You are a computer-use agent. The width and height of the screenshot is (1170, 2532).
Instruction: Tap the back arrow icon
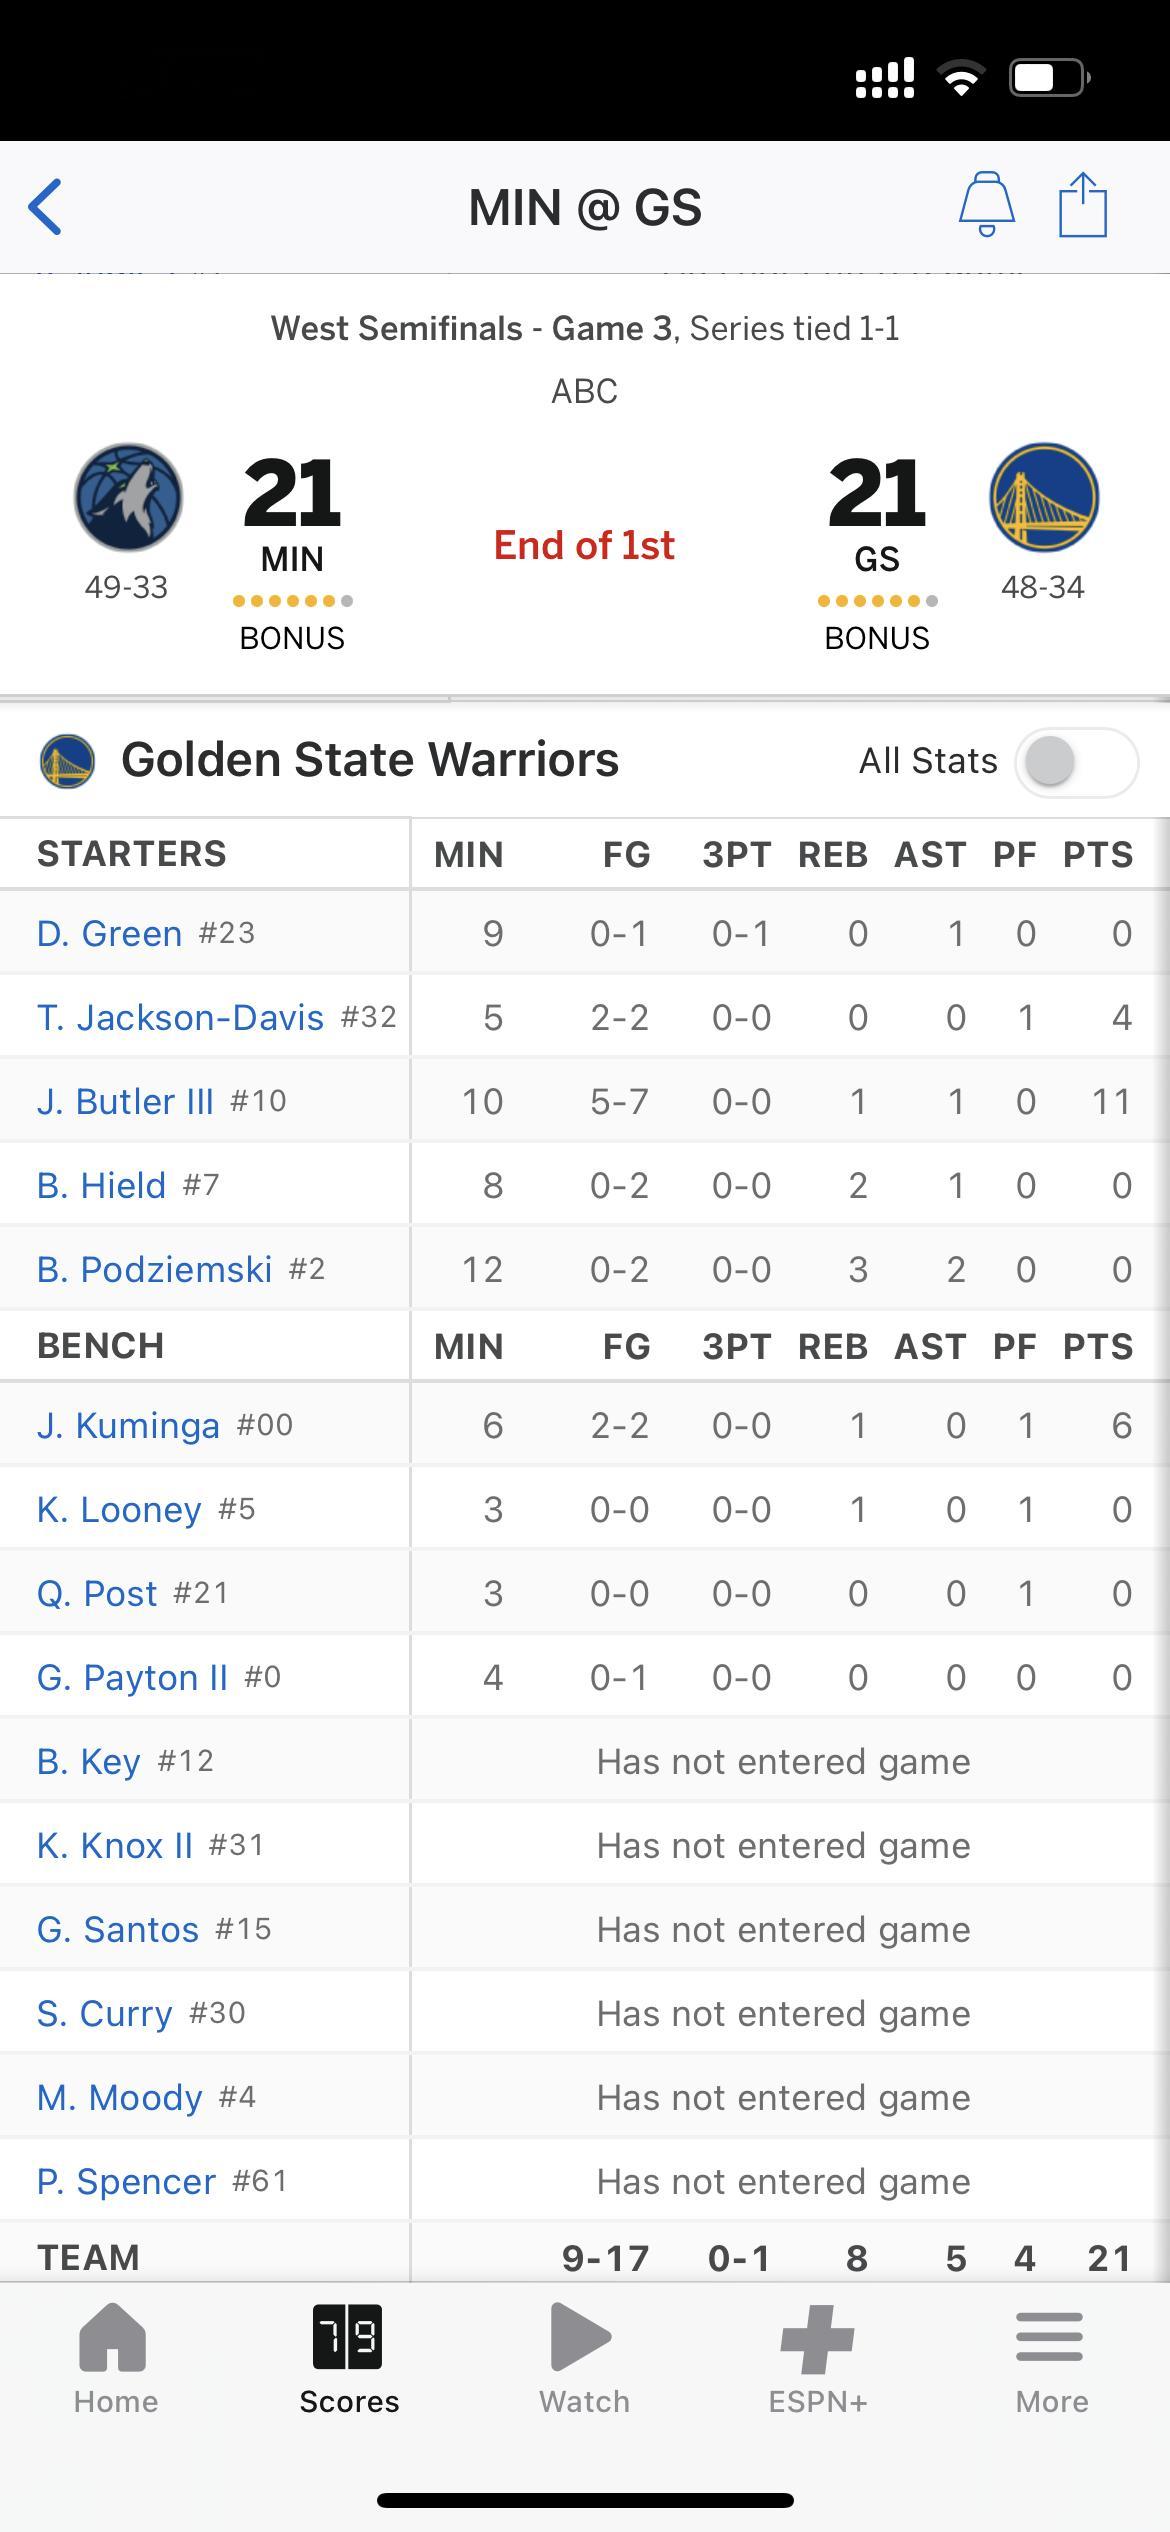pyautogui.click(x=46, y=207)
